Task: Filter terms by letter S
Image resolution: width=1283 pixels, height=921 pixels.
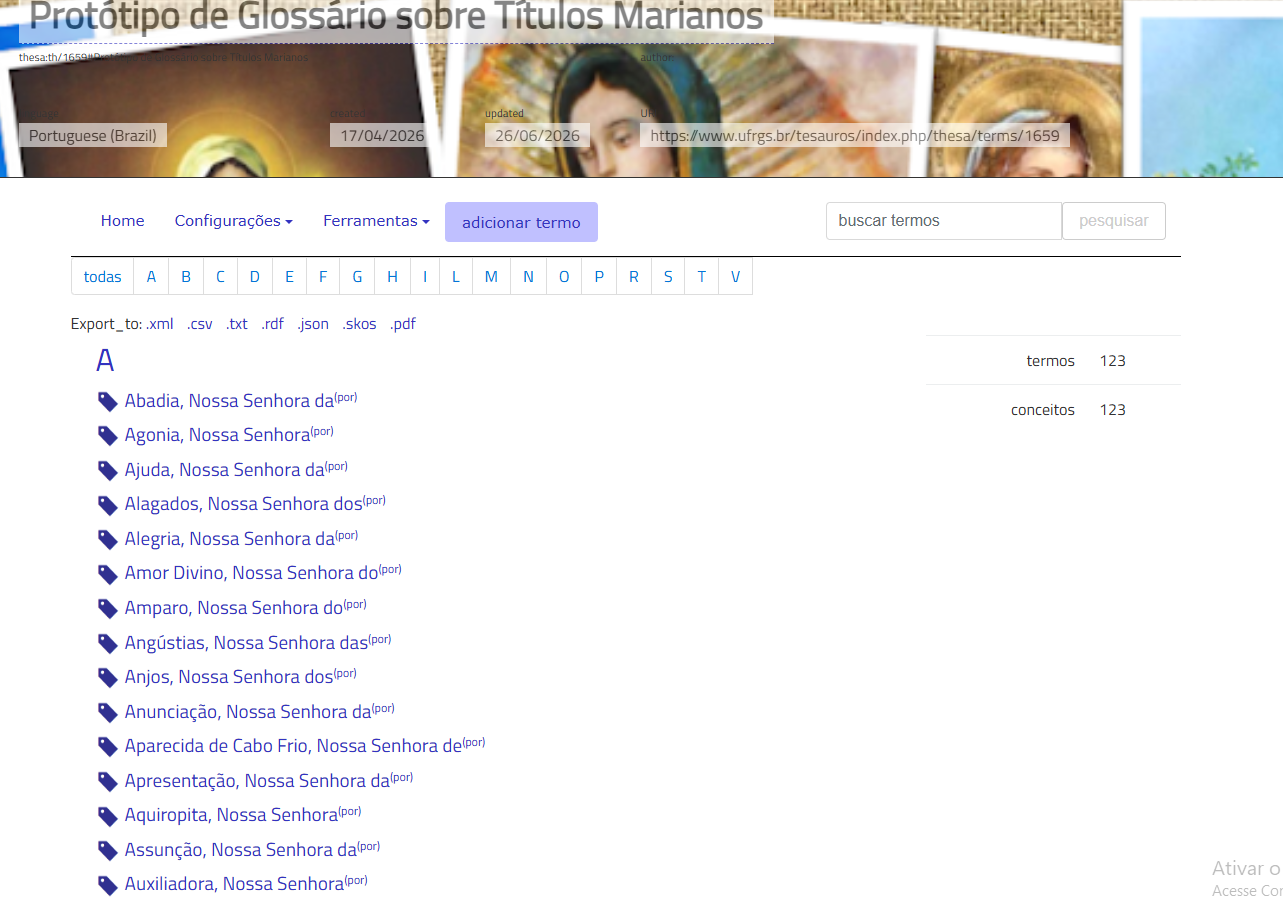Action: pos(668,277)
